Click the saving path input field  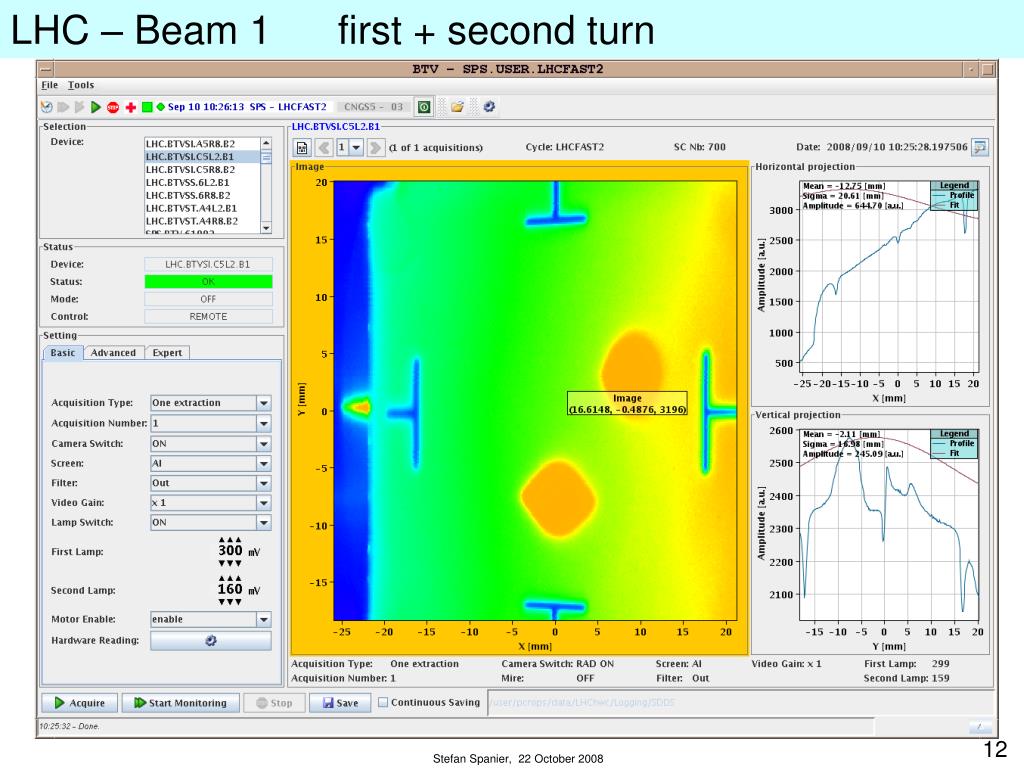pos(741,703)
